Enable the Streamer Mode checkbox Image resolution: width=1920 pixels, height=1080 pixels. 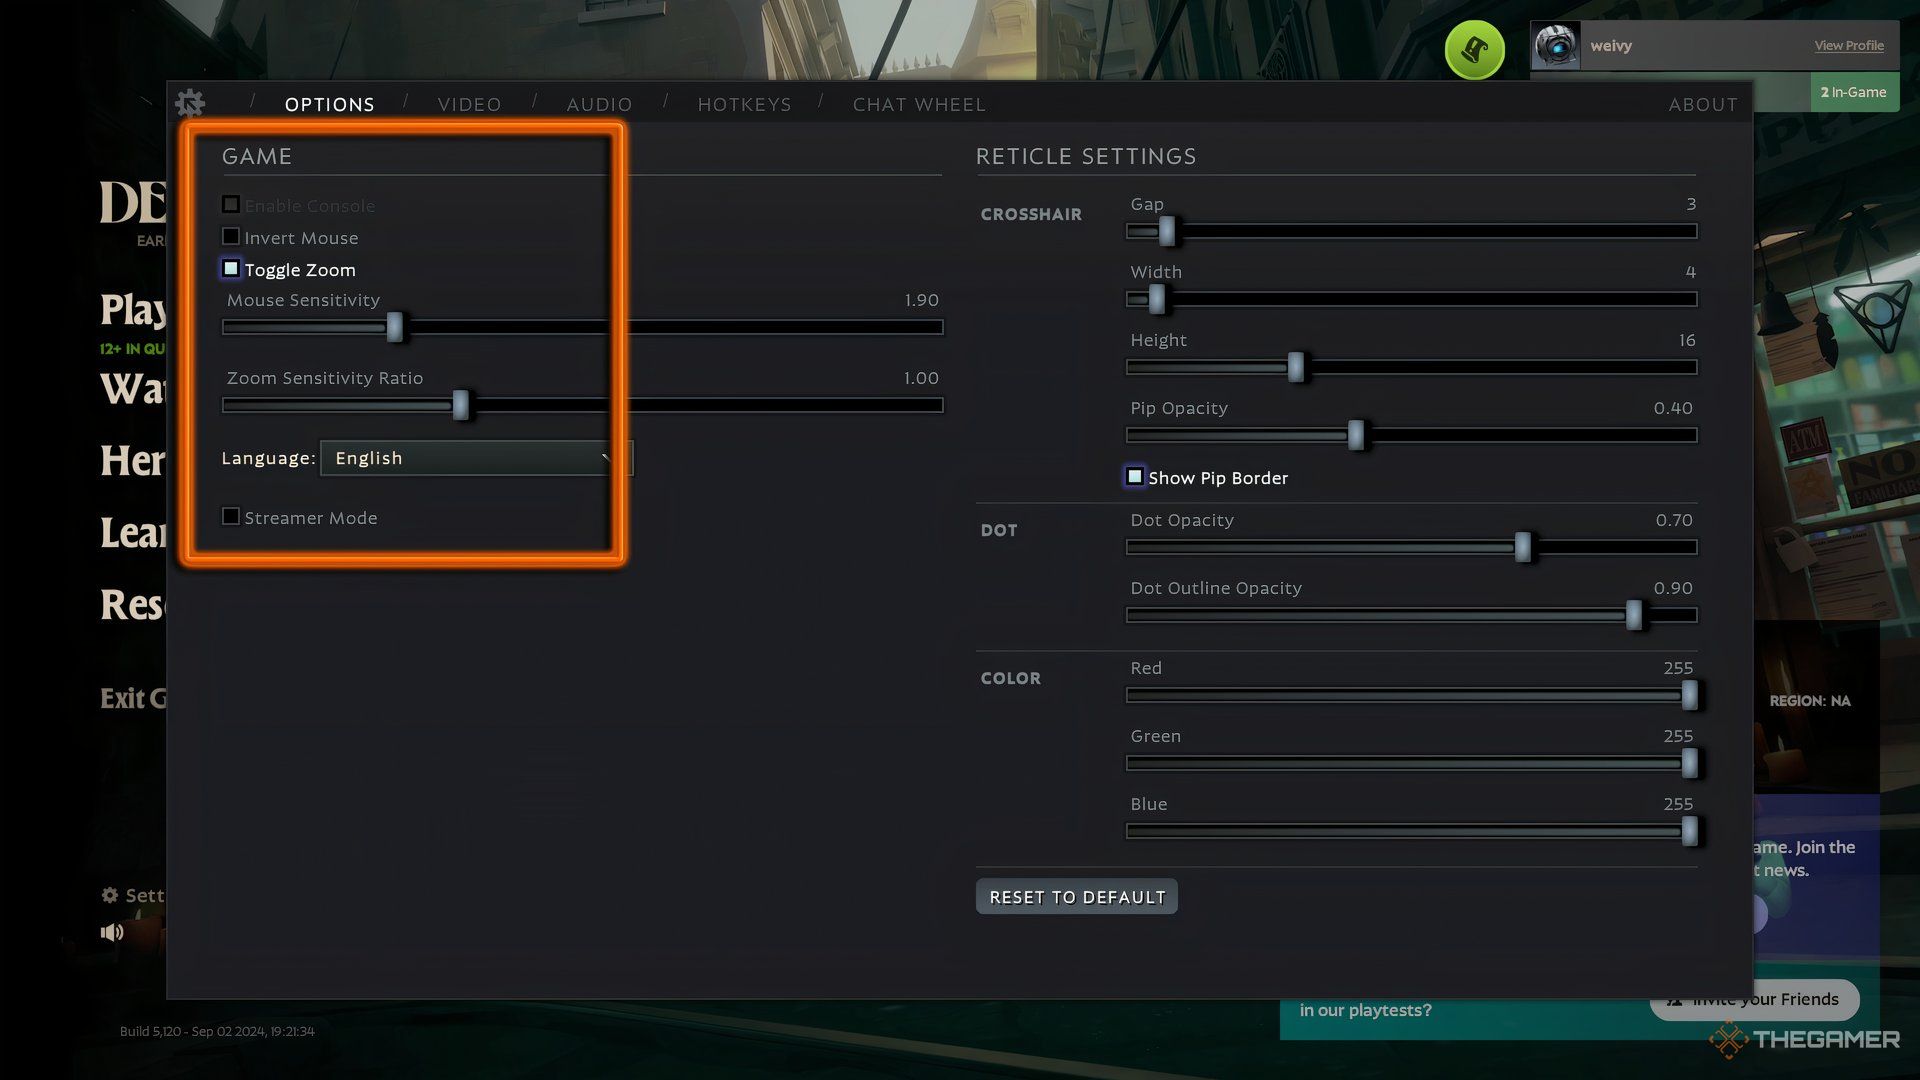coord(229,517)
